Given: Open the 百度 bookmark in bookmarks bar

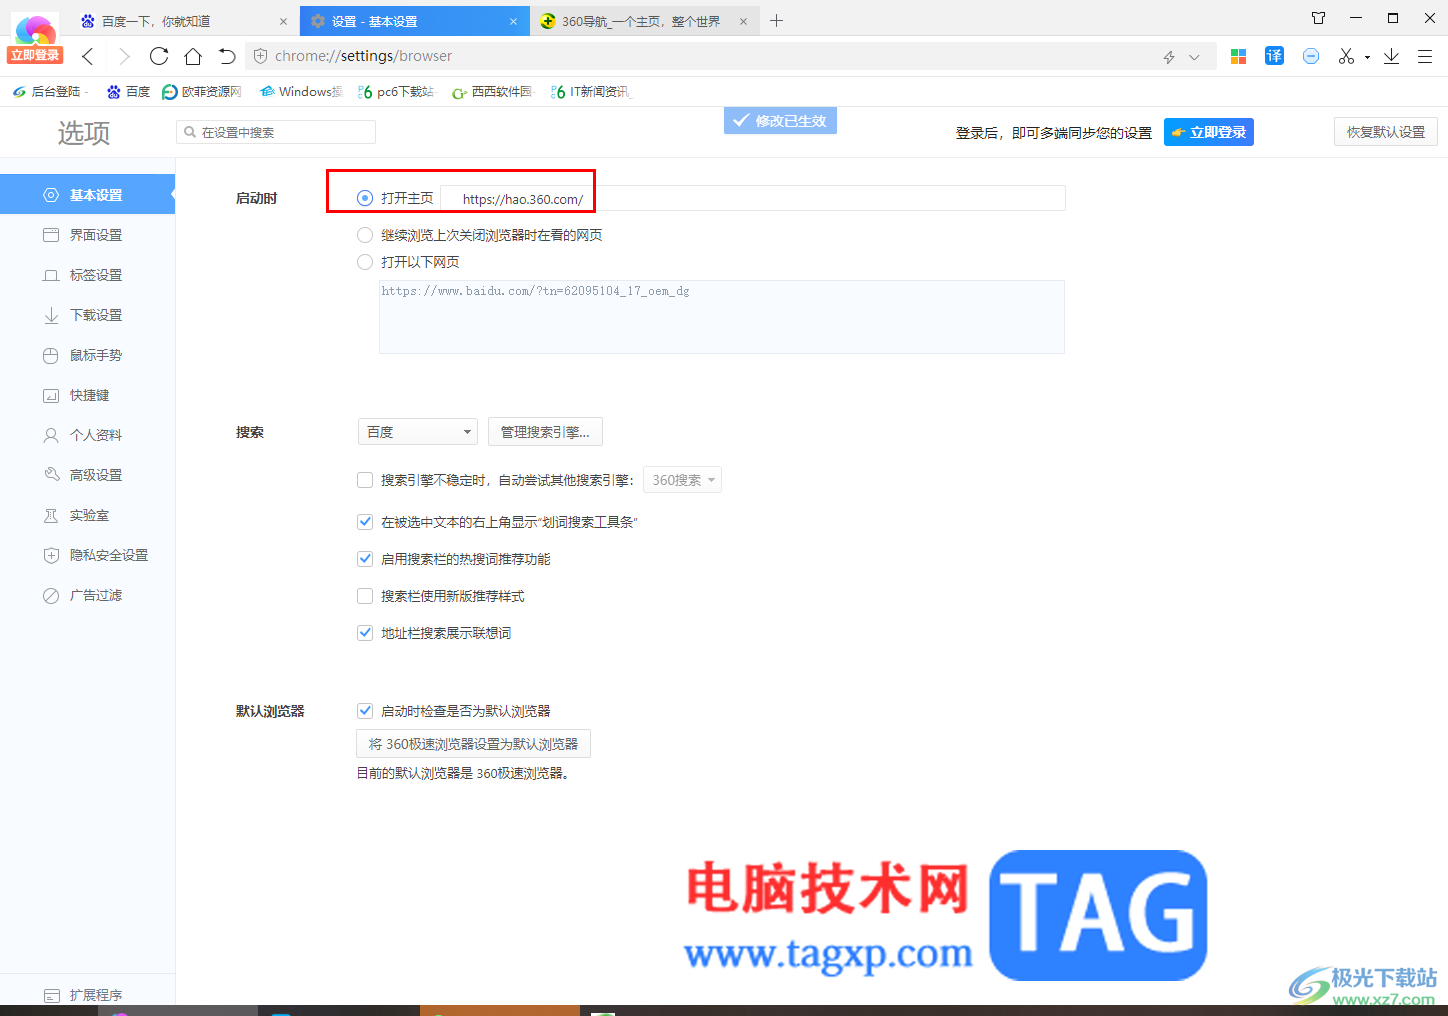Looking at the screenshot, I should tap(129, 92).
